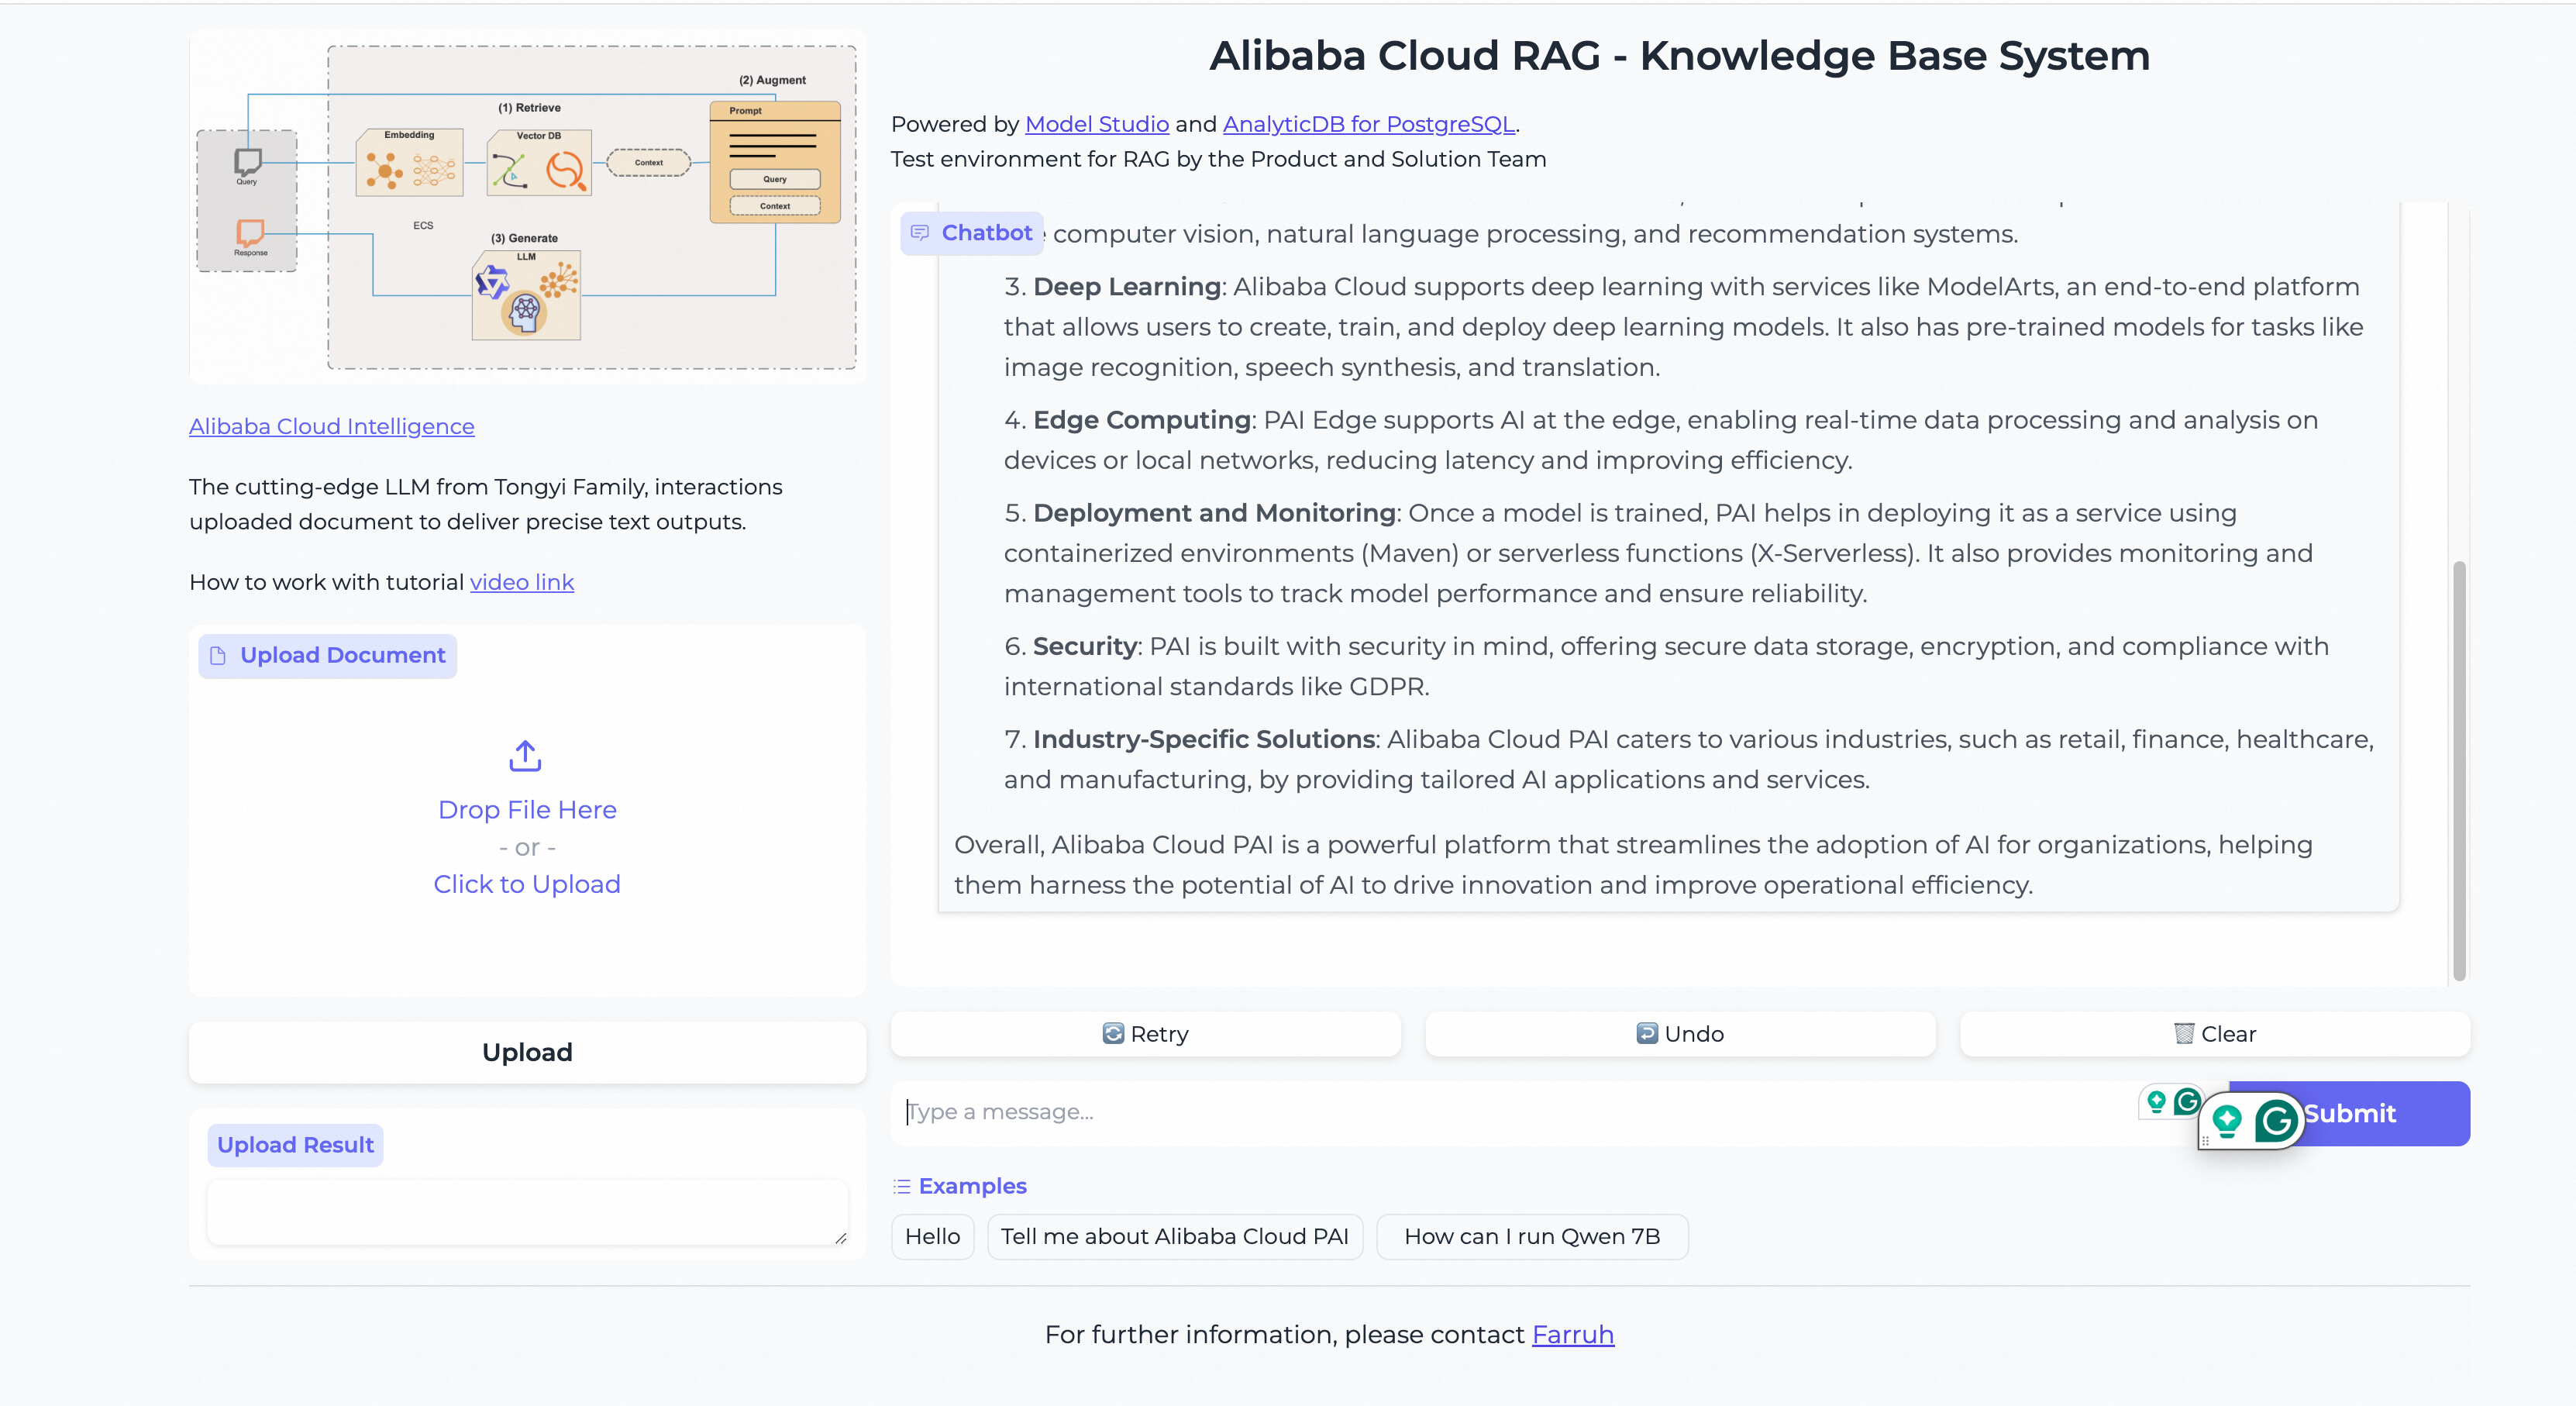Click the Upload button
The width and height of the screenshot is (2576, 1406).
pos(527,1052)
